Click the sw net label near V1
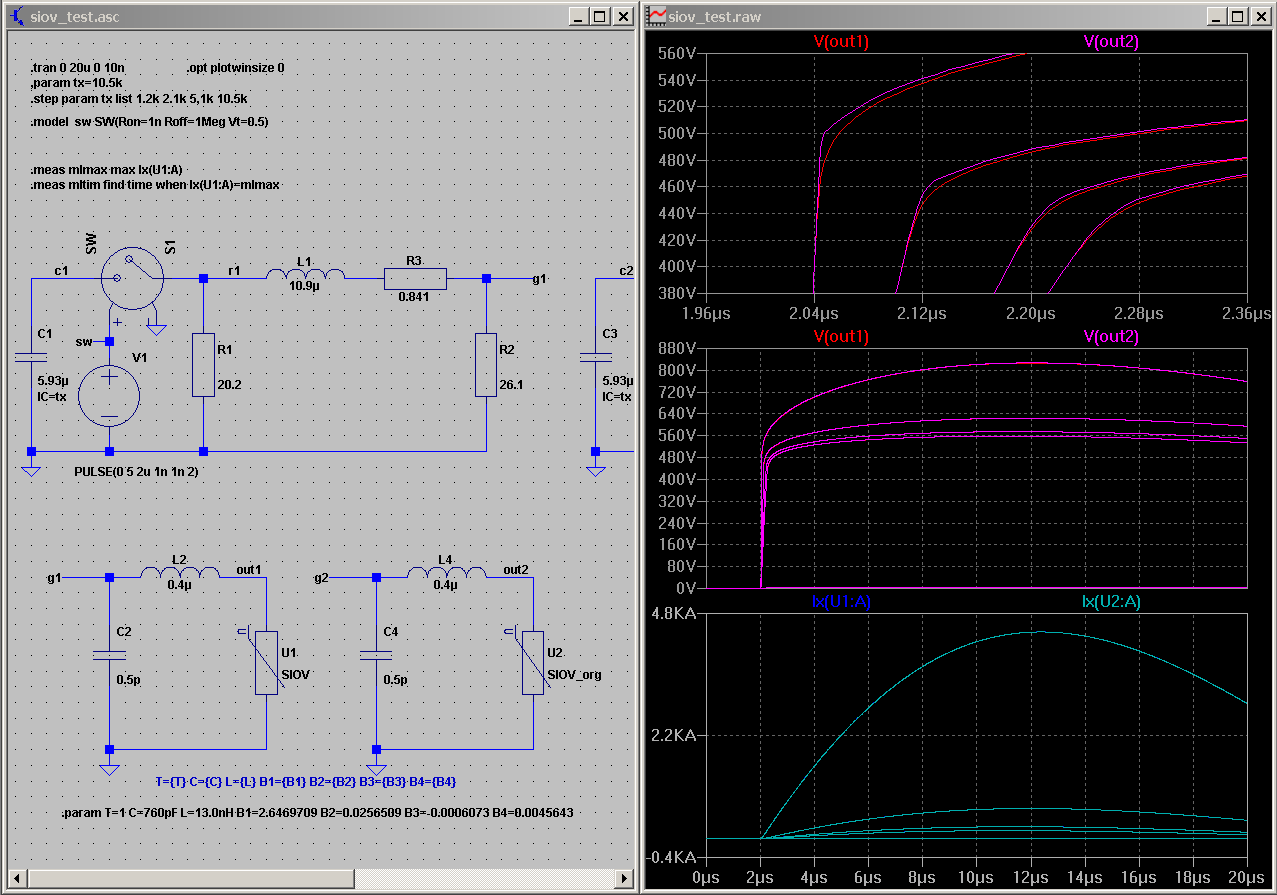This screenshot has width=1277, height=895. (84, 342)
